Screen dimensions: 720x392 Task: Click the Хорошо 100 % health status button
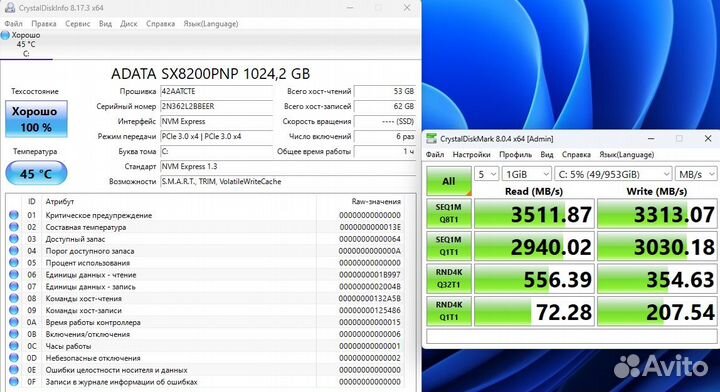(36, 119)
